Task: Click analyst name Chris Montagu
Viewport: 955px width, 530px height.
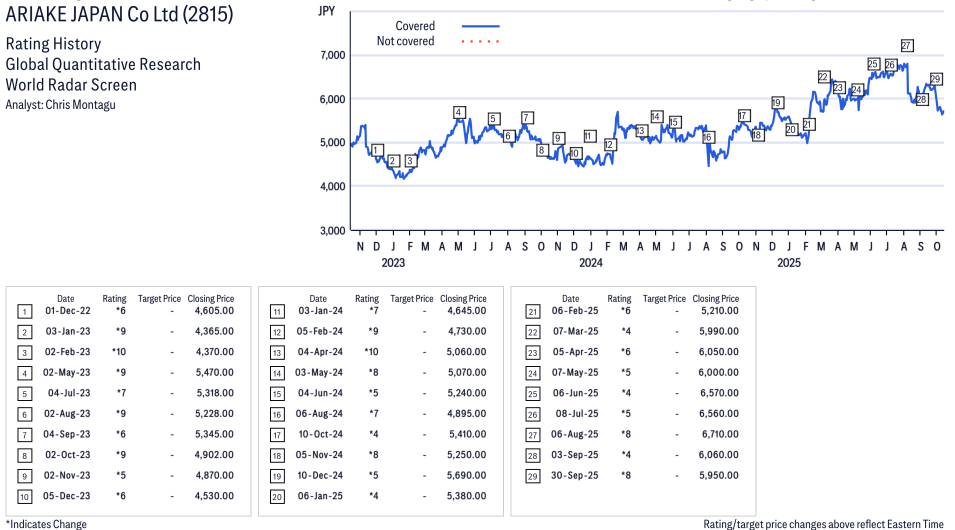Action: pyautogui.click(x=82, y=104)
